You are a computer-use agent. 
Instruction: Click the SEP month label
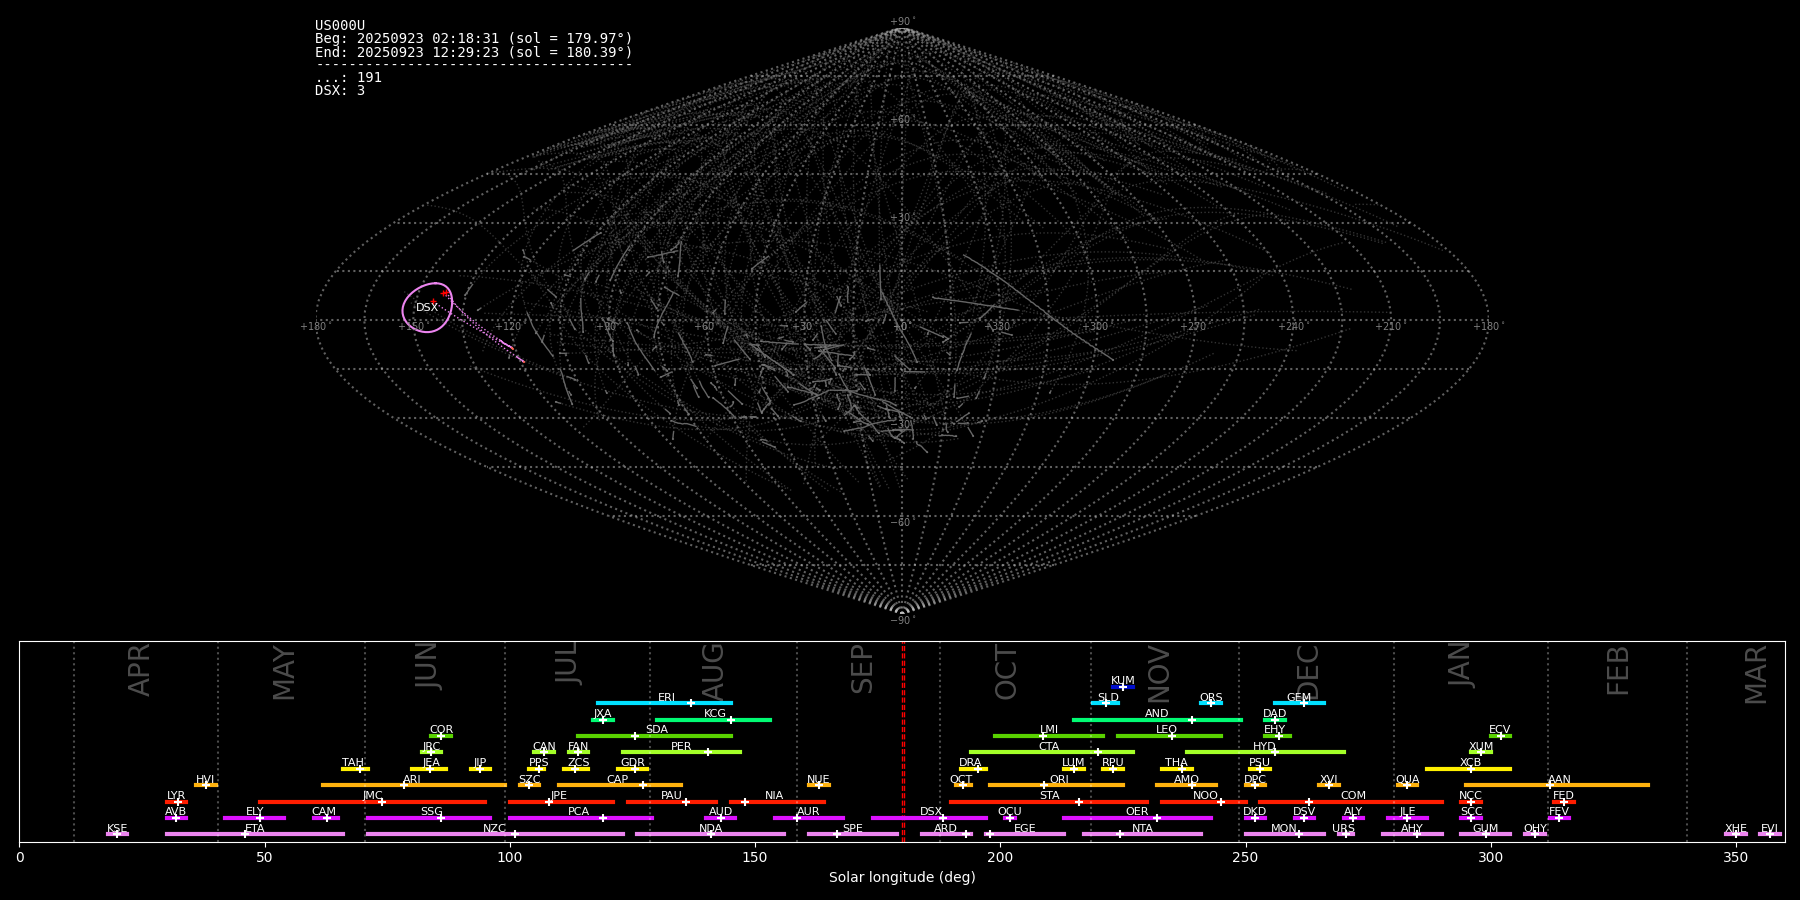tap(862, 669)
